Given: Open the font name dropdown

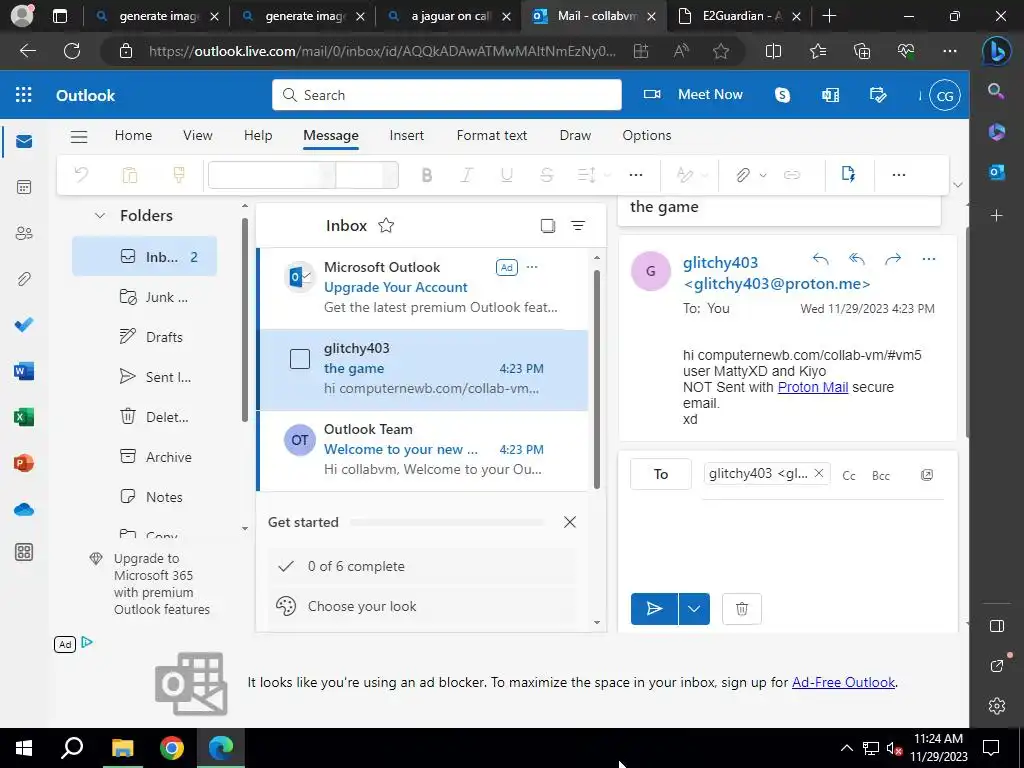Looking at the screenshot, I should point(272,175).
